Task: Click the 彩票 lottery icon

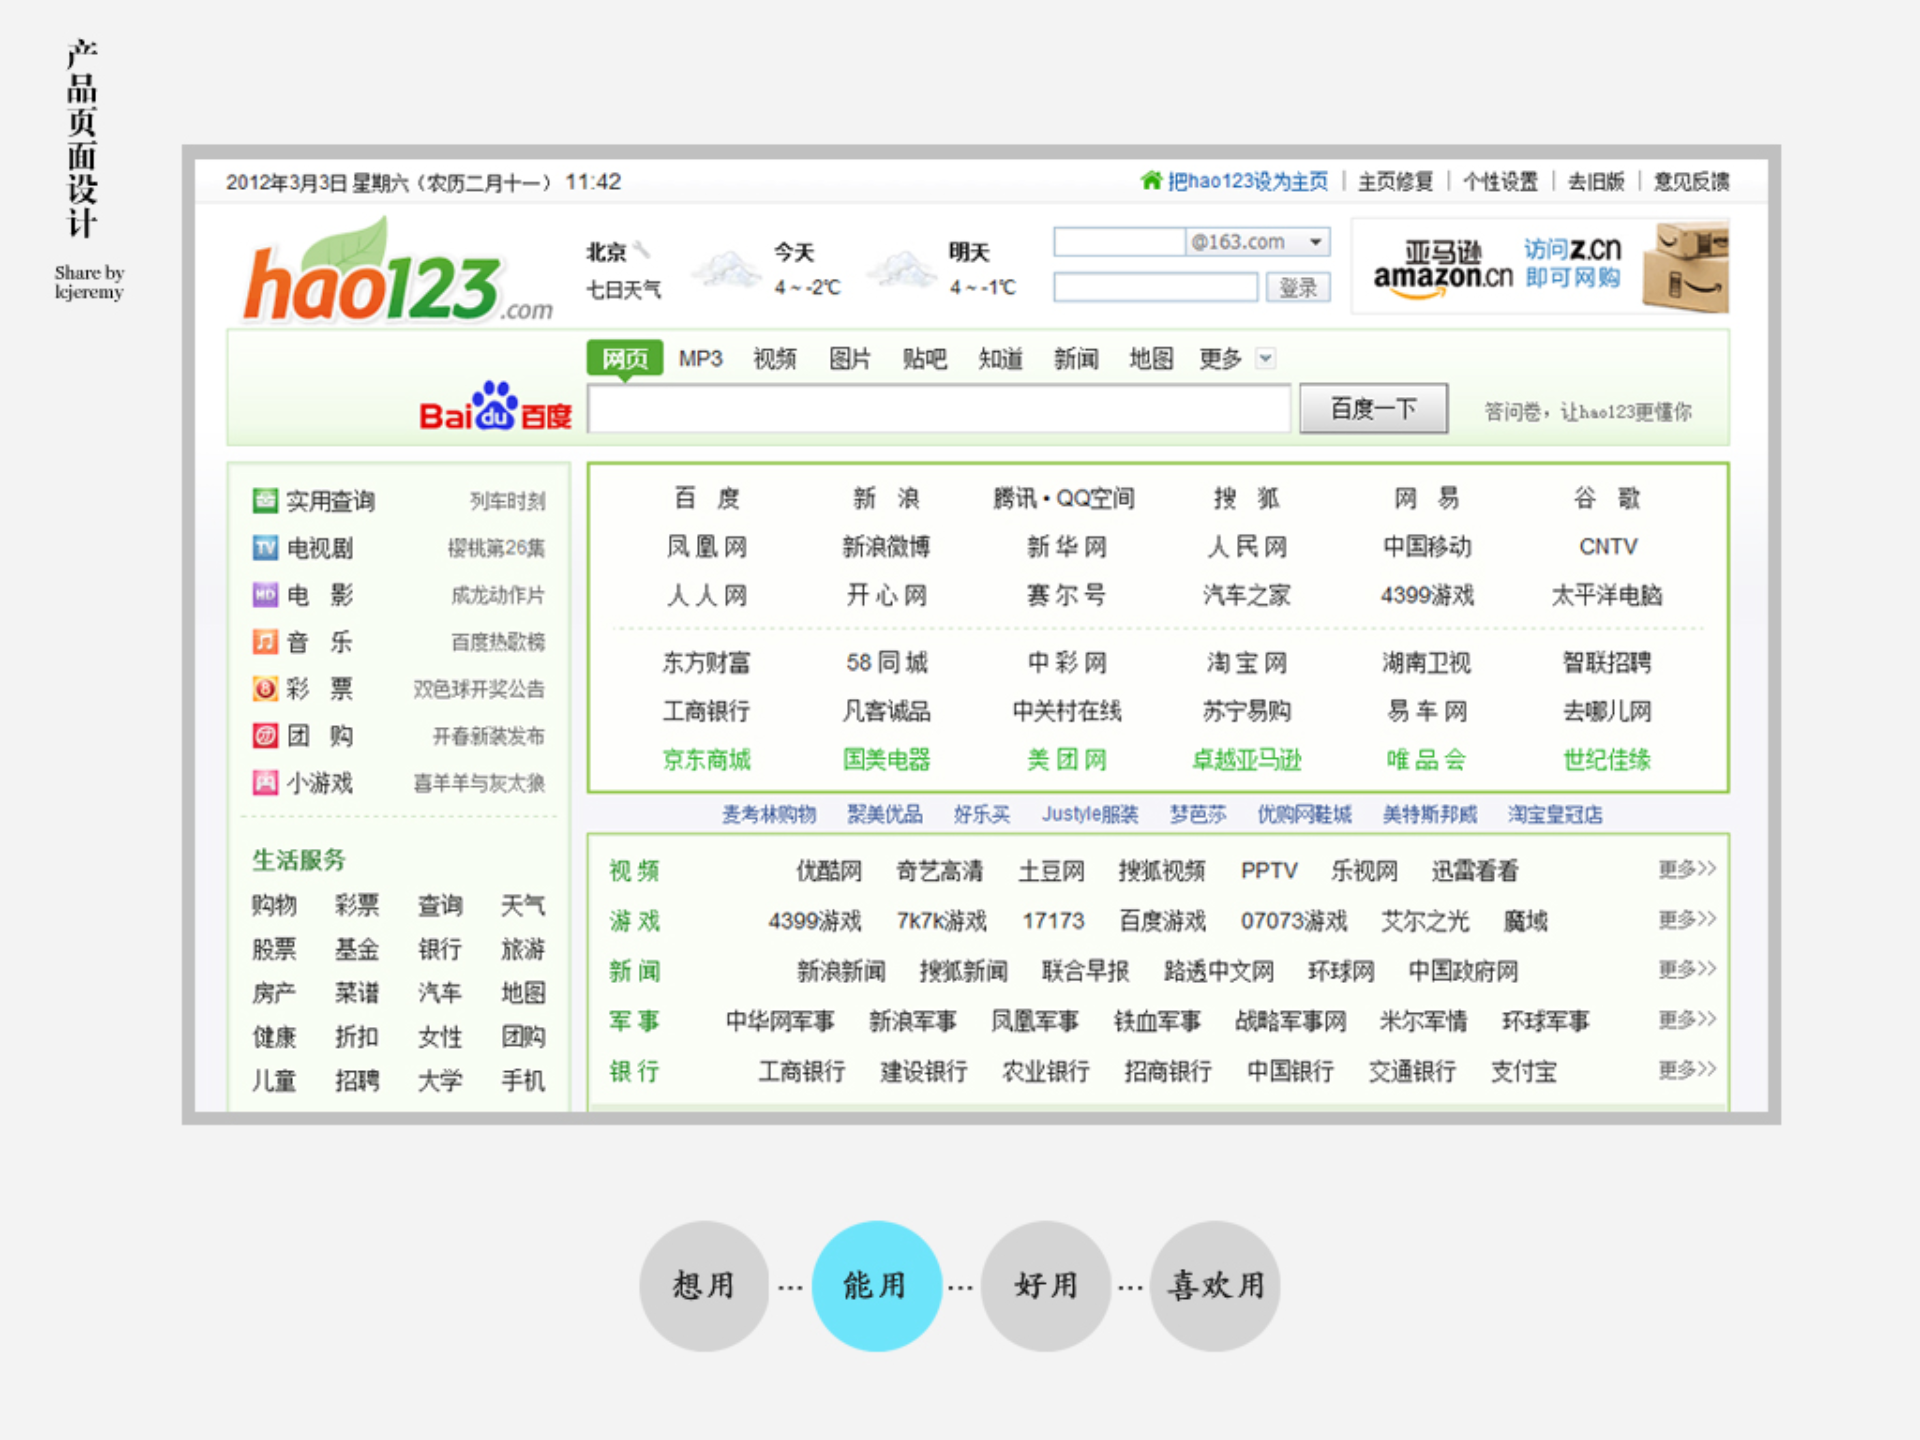Action: click(x=264, y=689)
